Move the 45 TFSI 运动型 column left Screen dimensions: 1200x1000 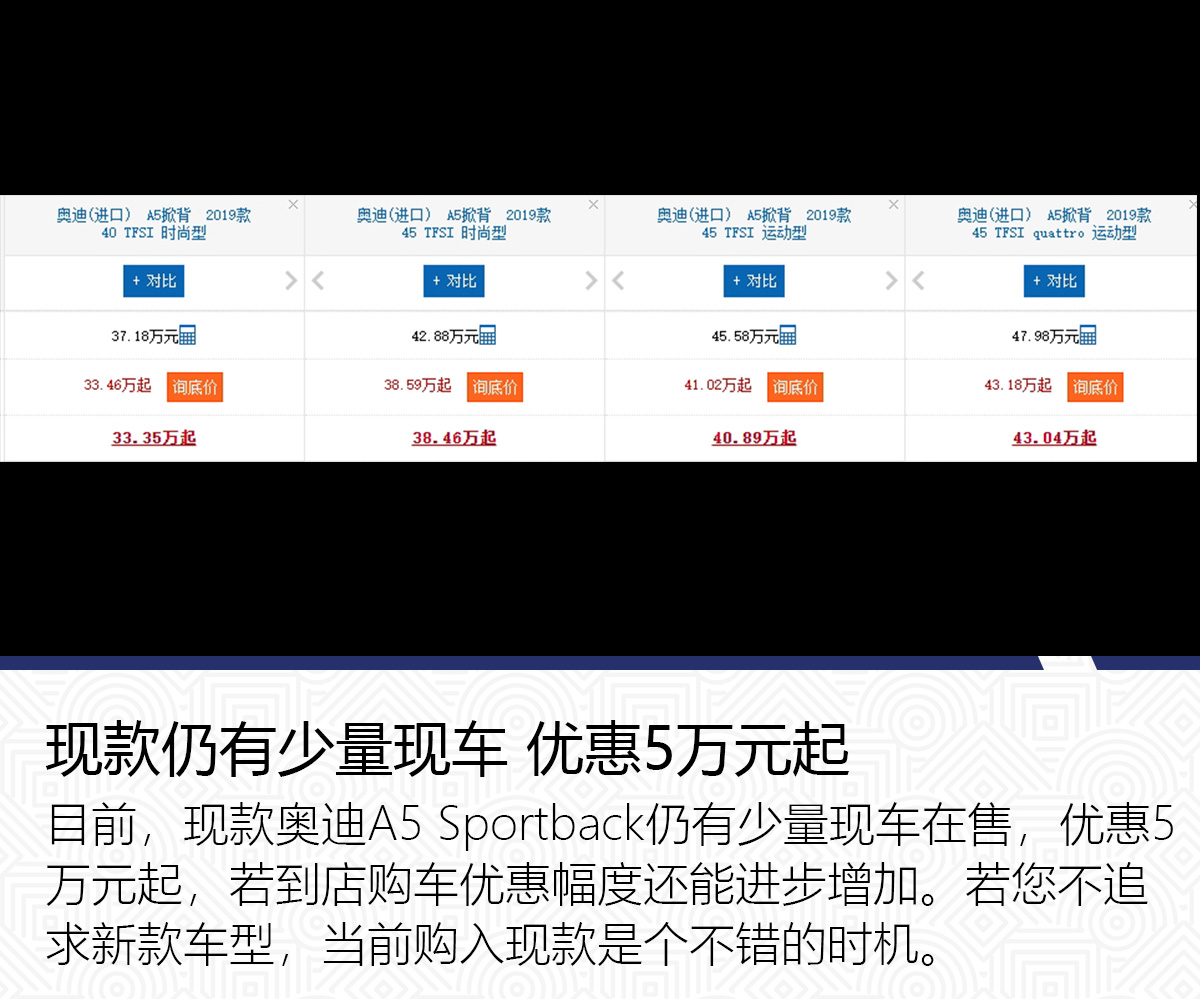(x=618, y=281)
